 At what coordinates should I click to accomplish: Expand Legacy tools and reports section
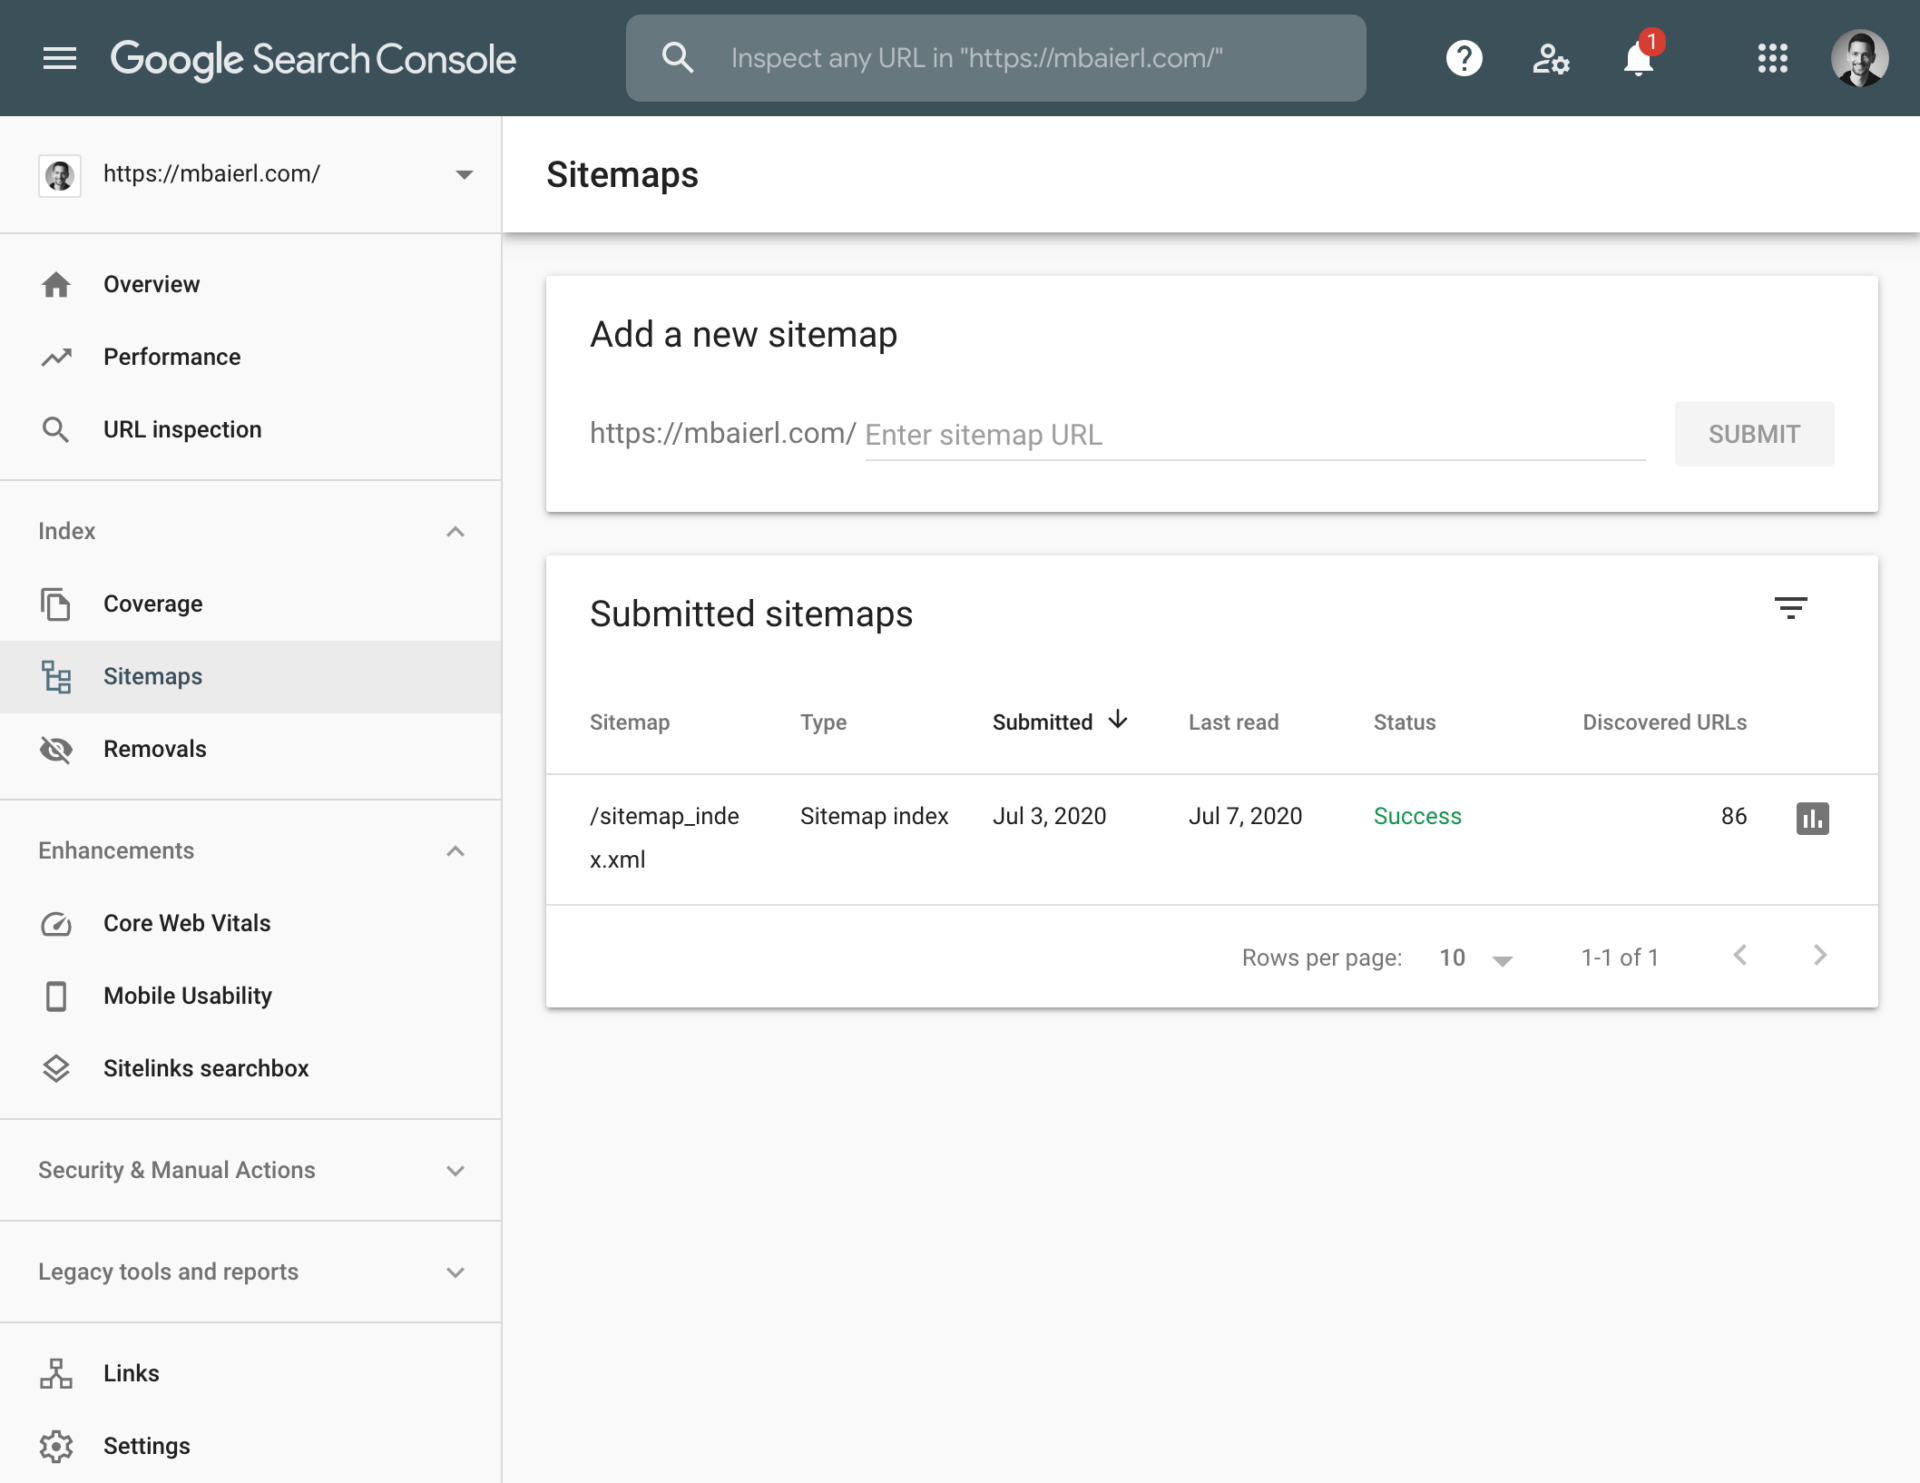click(x=455, y=1273)
